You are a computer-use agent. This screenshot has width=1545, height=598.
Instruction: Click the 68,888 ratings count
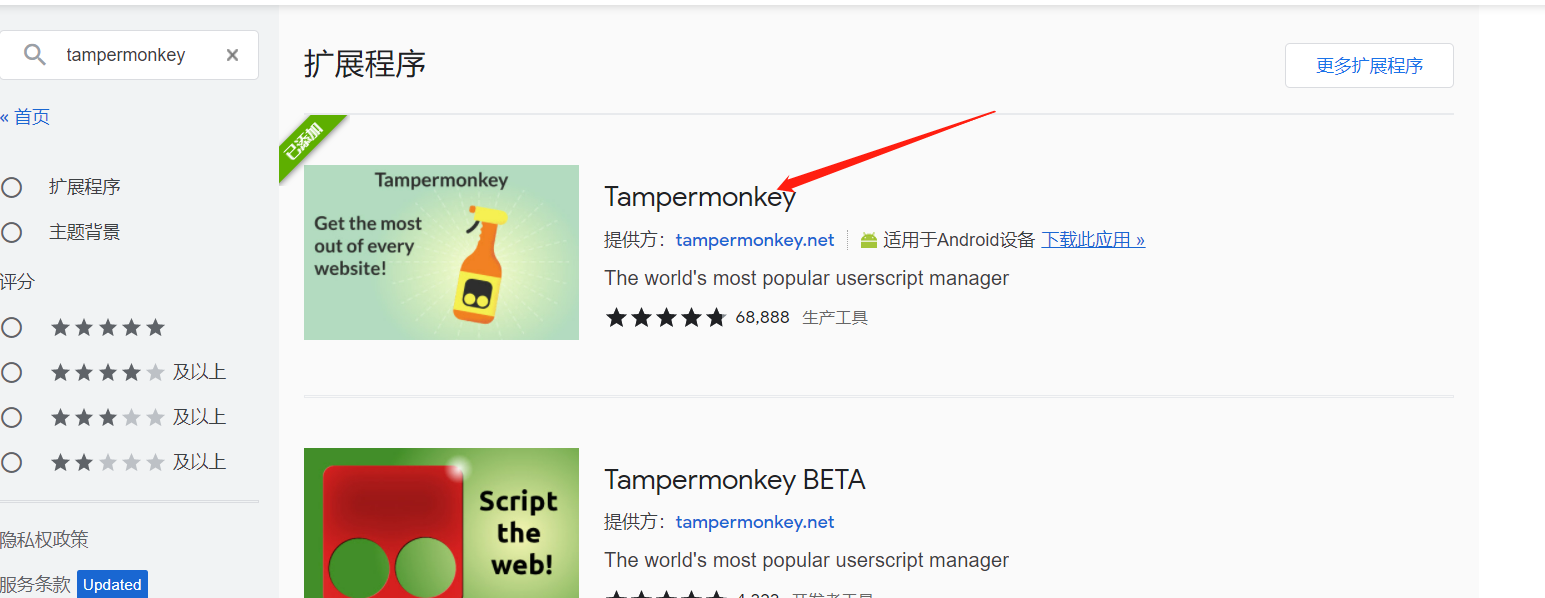[762, 318]
